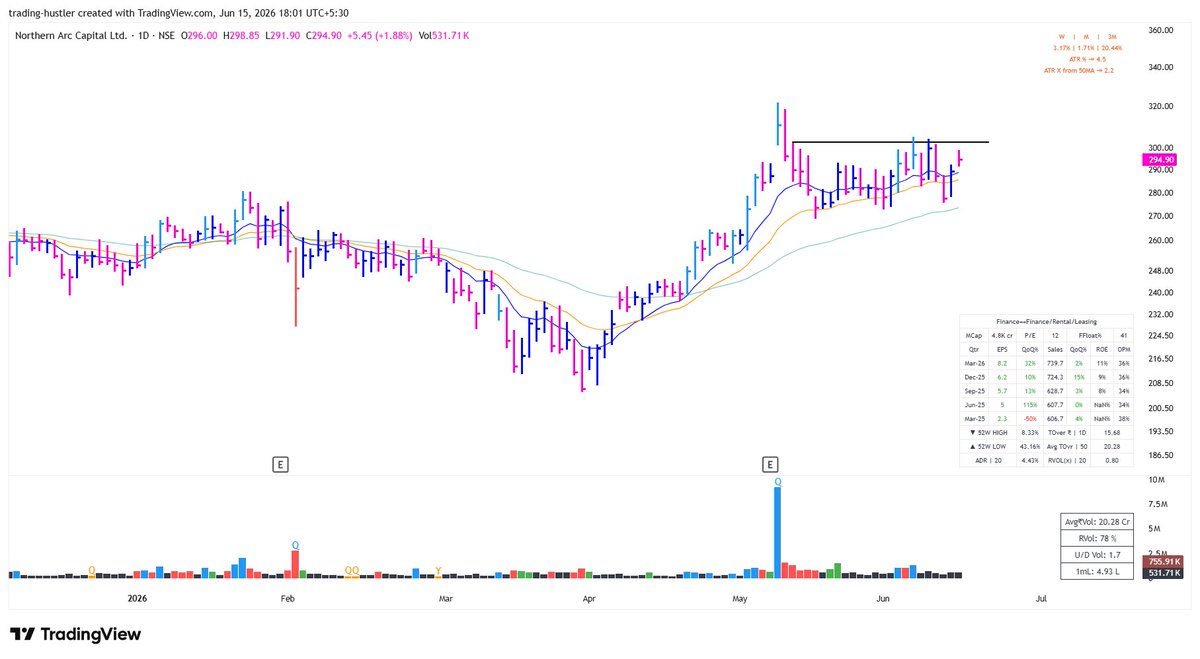Click the MCap cell in fundamentals table

point(974,335)
